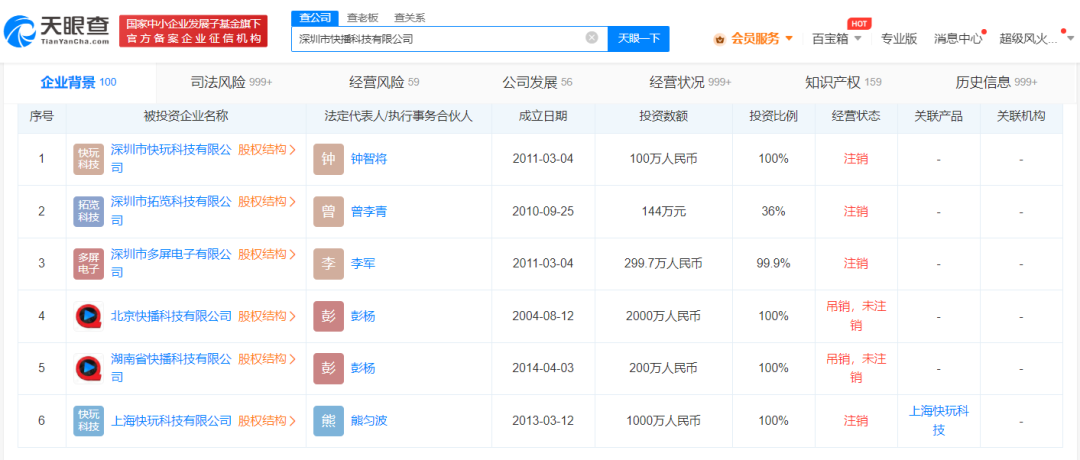
Task: Click the 快玩科技 logo for 上海快玩科技有限公司
Action: (x=88, y=421)
